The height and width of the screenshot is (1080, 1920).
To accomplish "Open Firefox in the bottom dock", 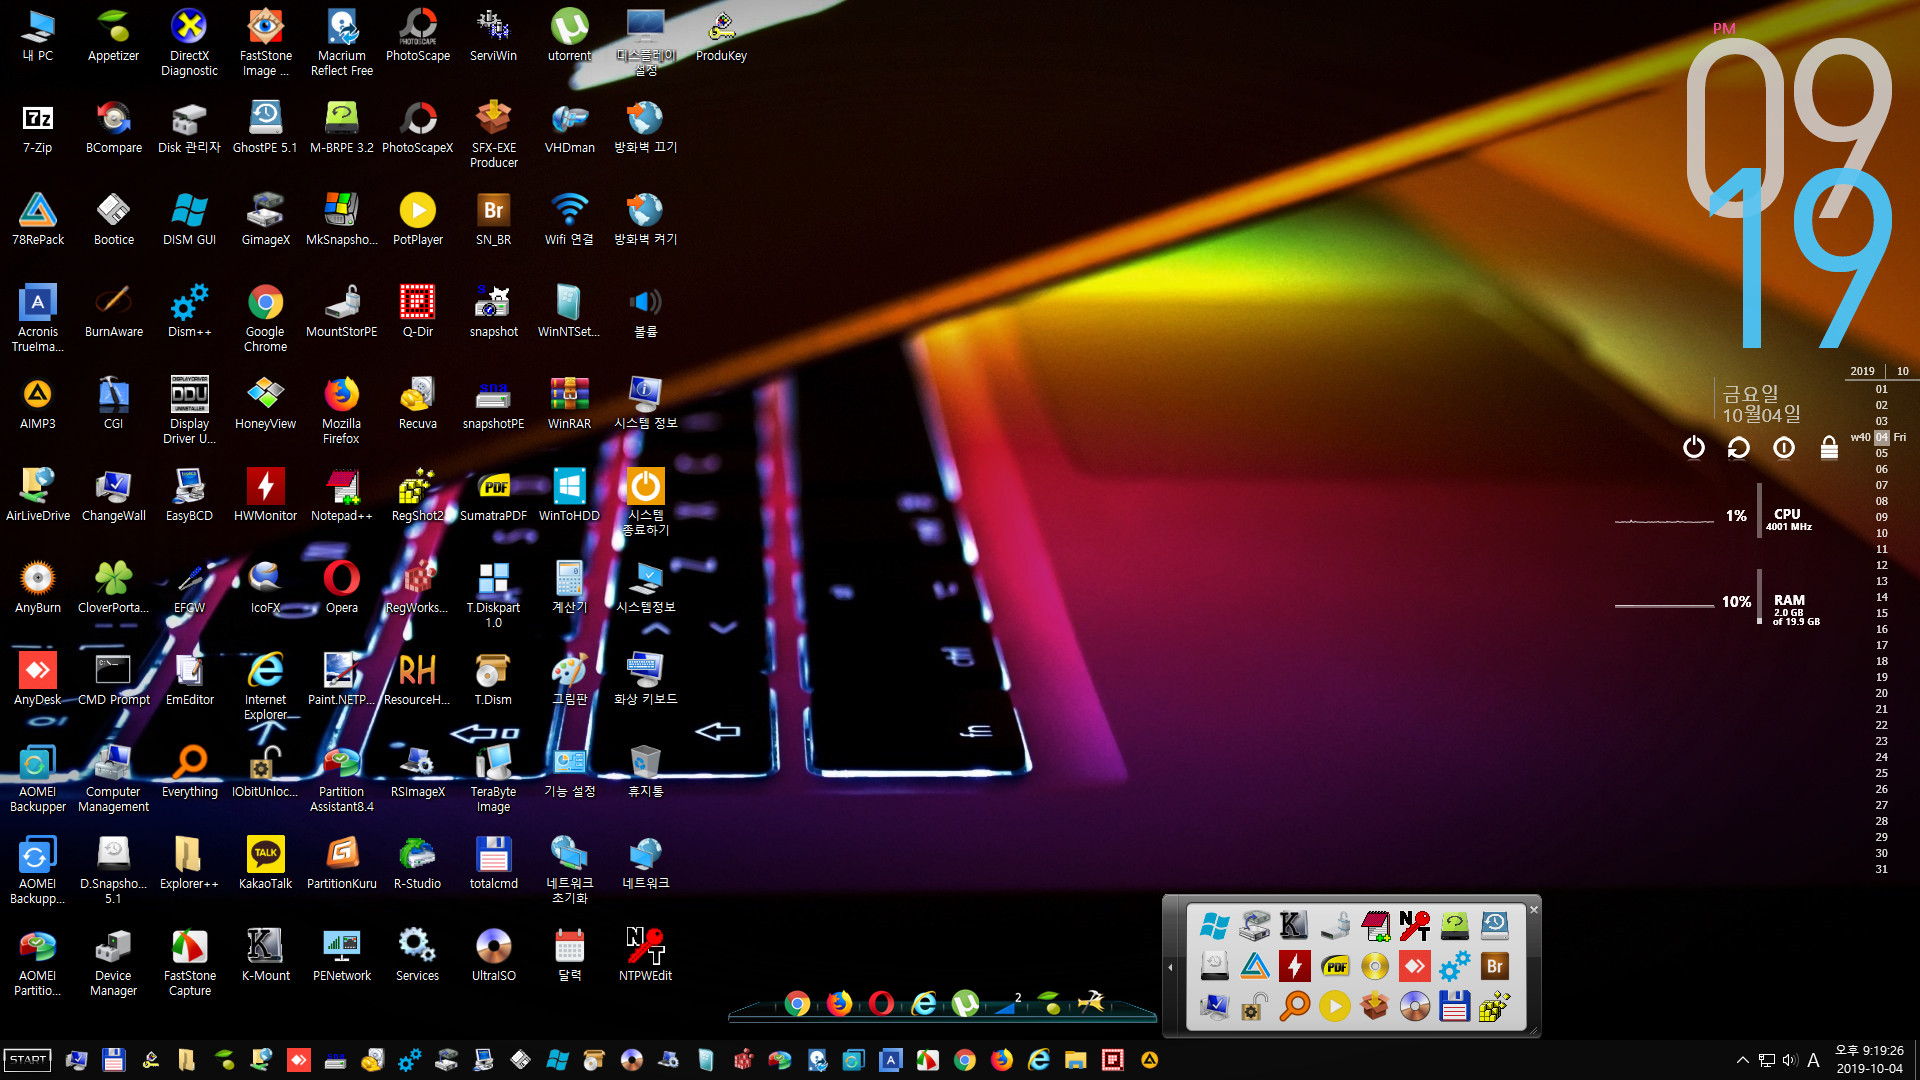I will click(839, 1003).
